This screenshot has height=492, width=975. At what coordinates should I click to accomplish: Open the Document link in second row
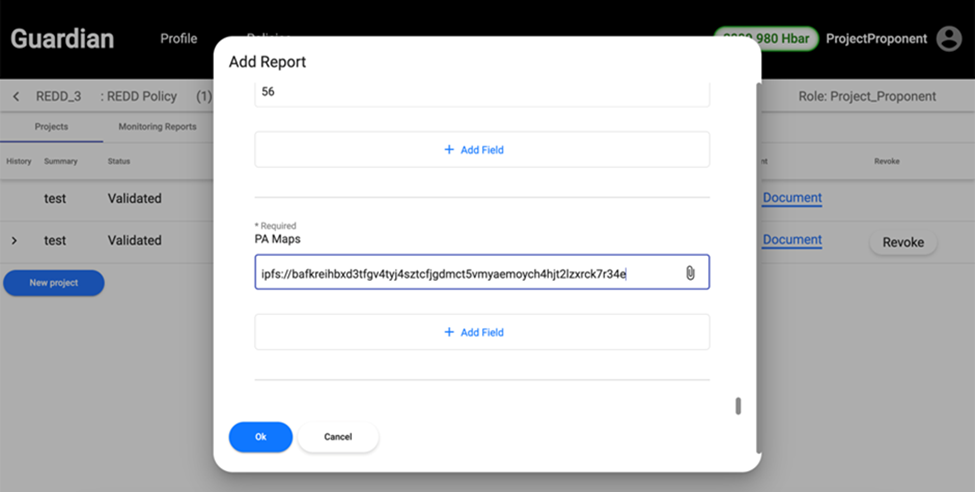coord(791,240)
